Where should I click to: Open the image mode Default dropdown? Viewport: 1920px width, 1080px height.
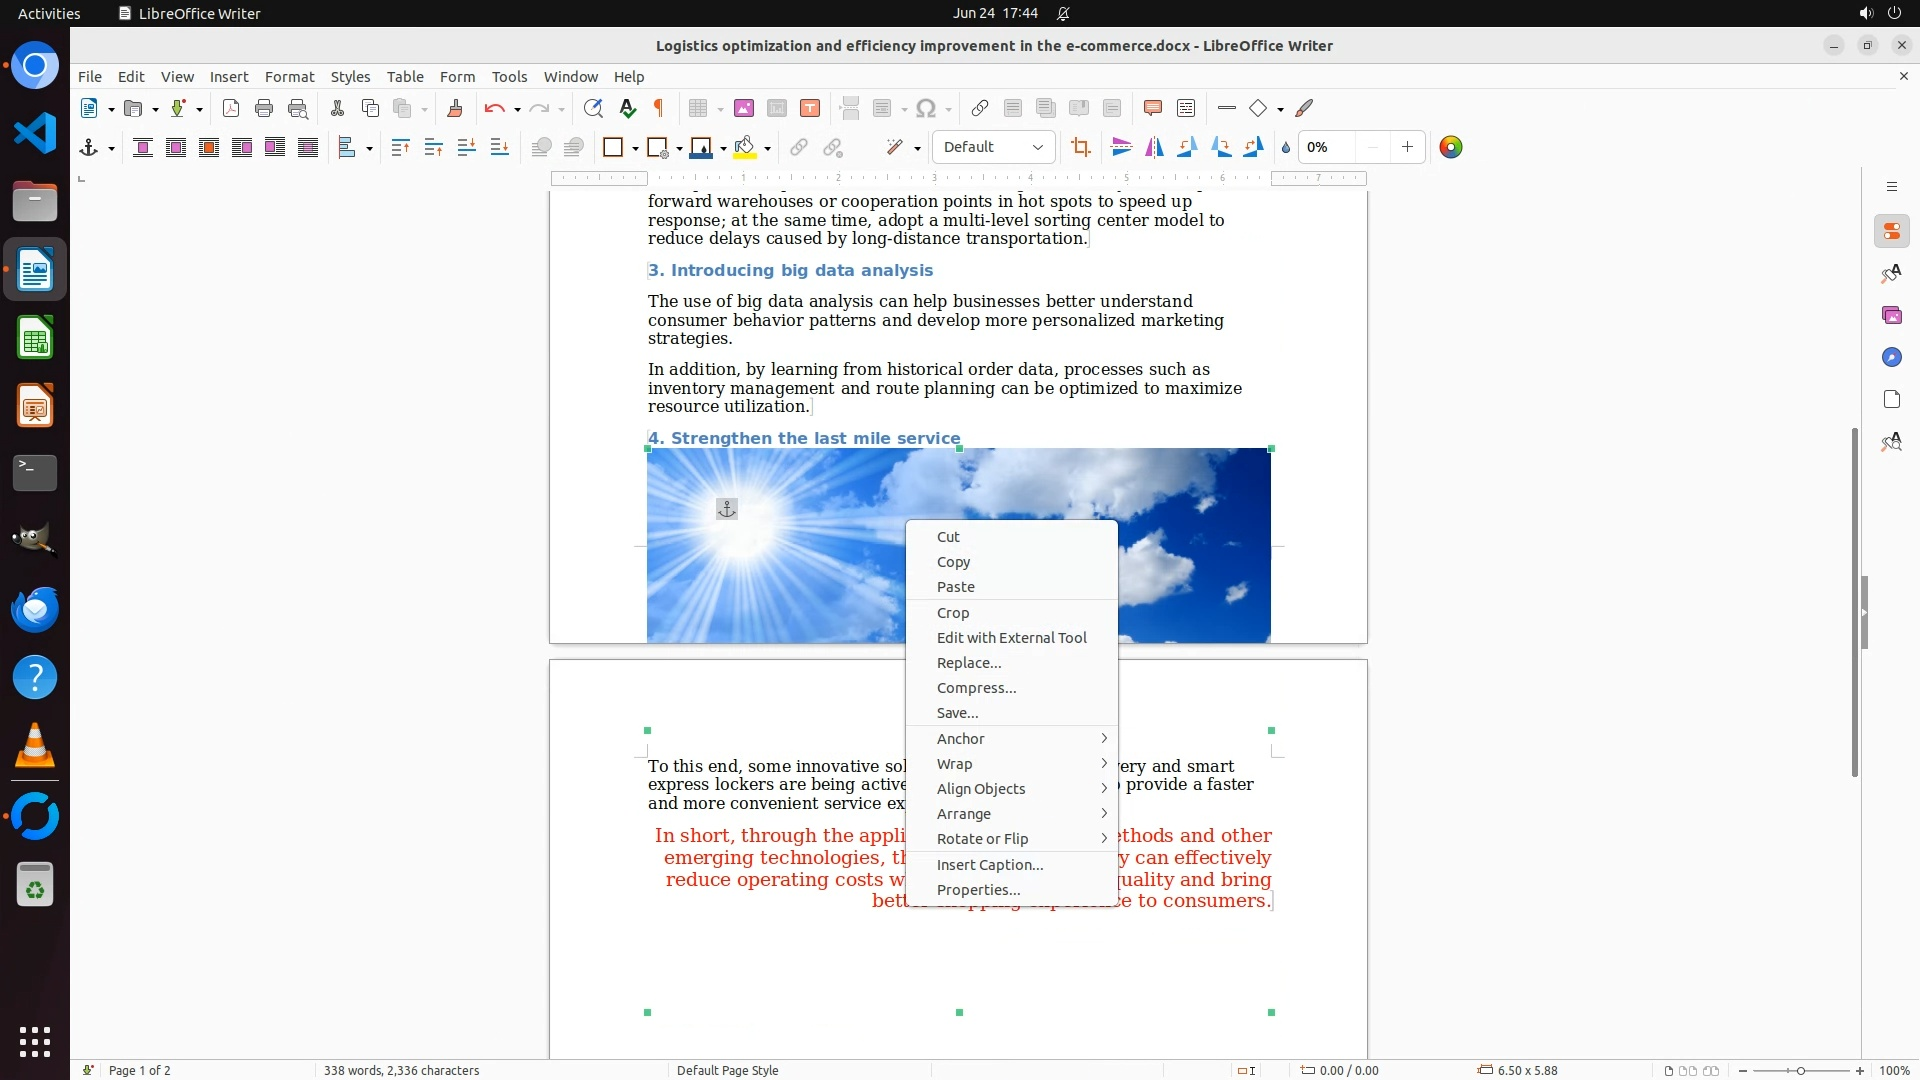tap(993, 147)
